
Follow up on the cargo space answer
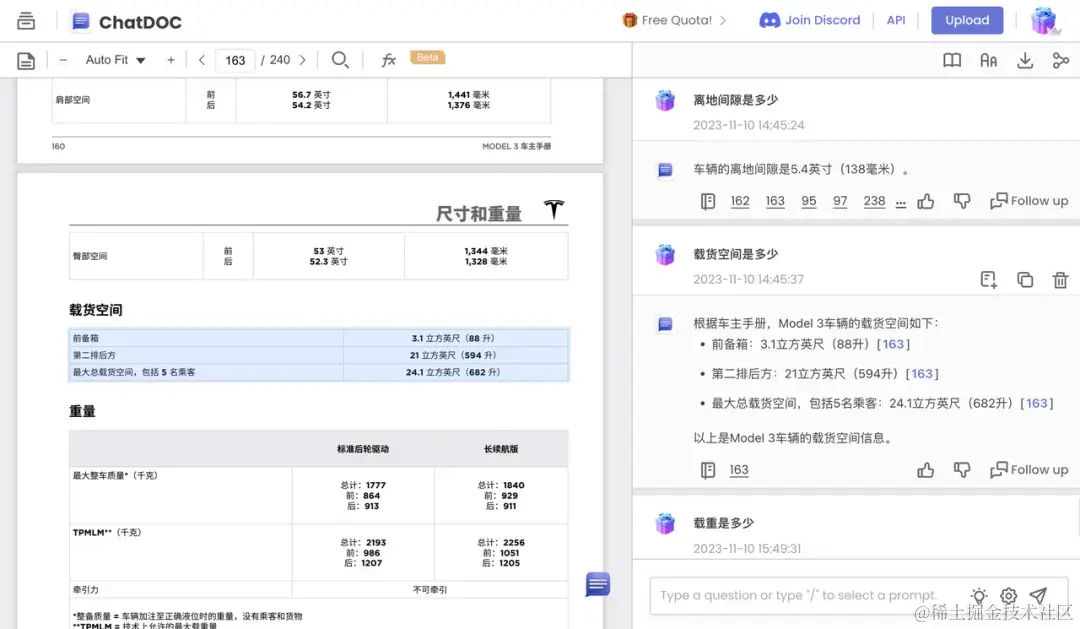tap(1029, 469)
